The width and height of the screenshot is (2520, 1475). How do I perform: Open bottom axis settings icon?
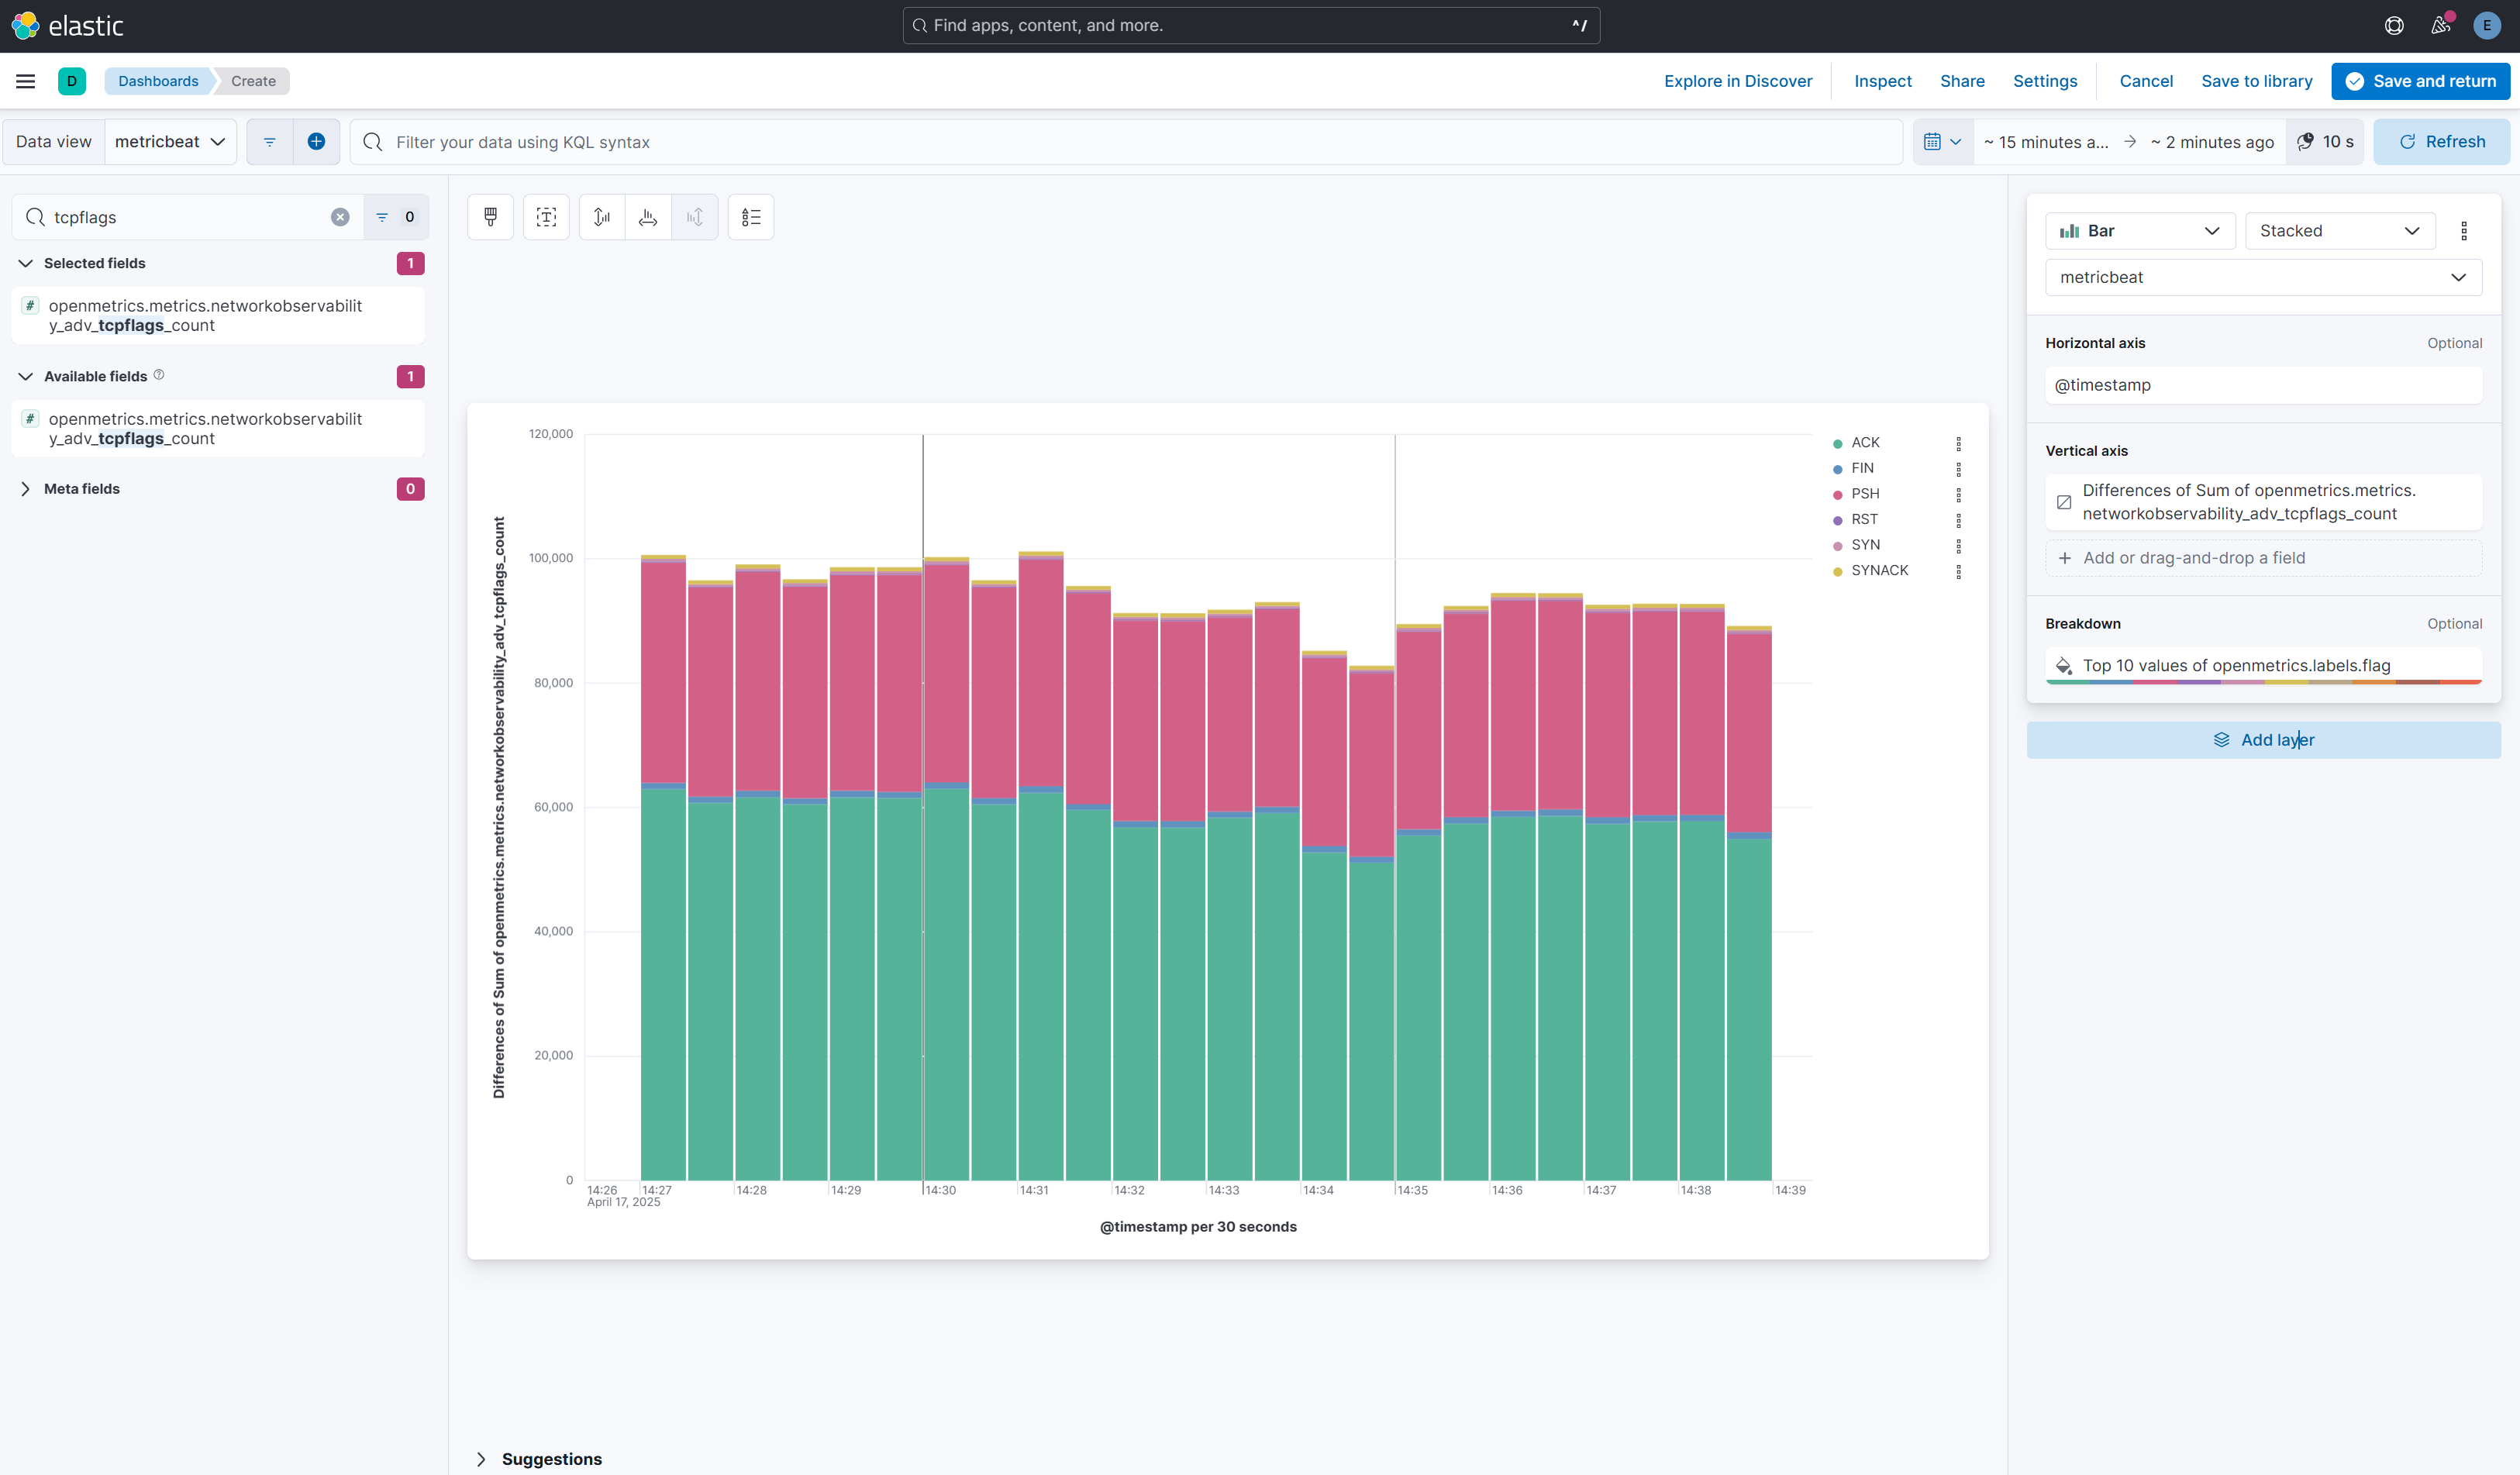[648, 217]
